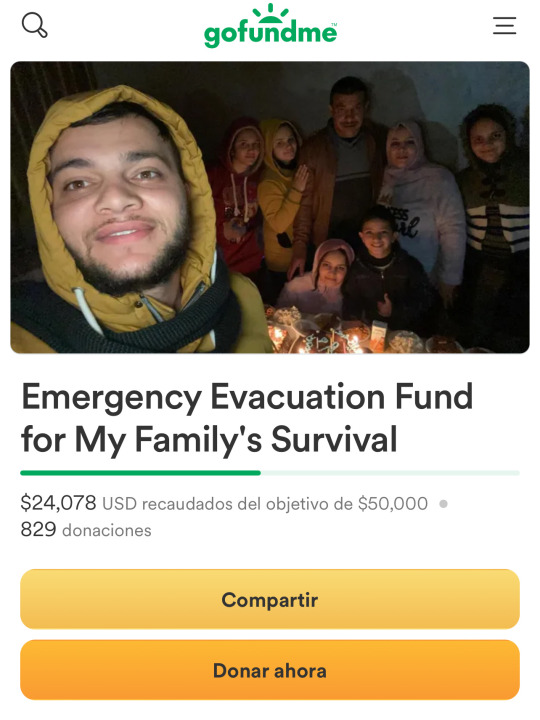
Task: Click the unfilled part of the progress bar
Action: (390, 472)
